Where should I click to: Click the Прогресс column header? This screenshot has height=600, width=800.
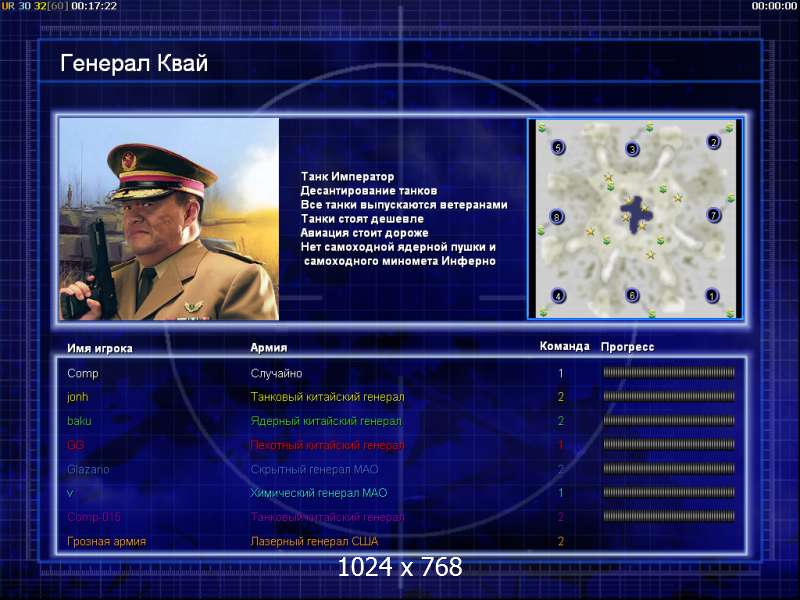click(x=627, y=347)
